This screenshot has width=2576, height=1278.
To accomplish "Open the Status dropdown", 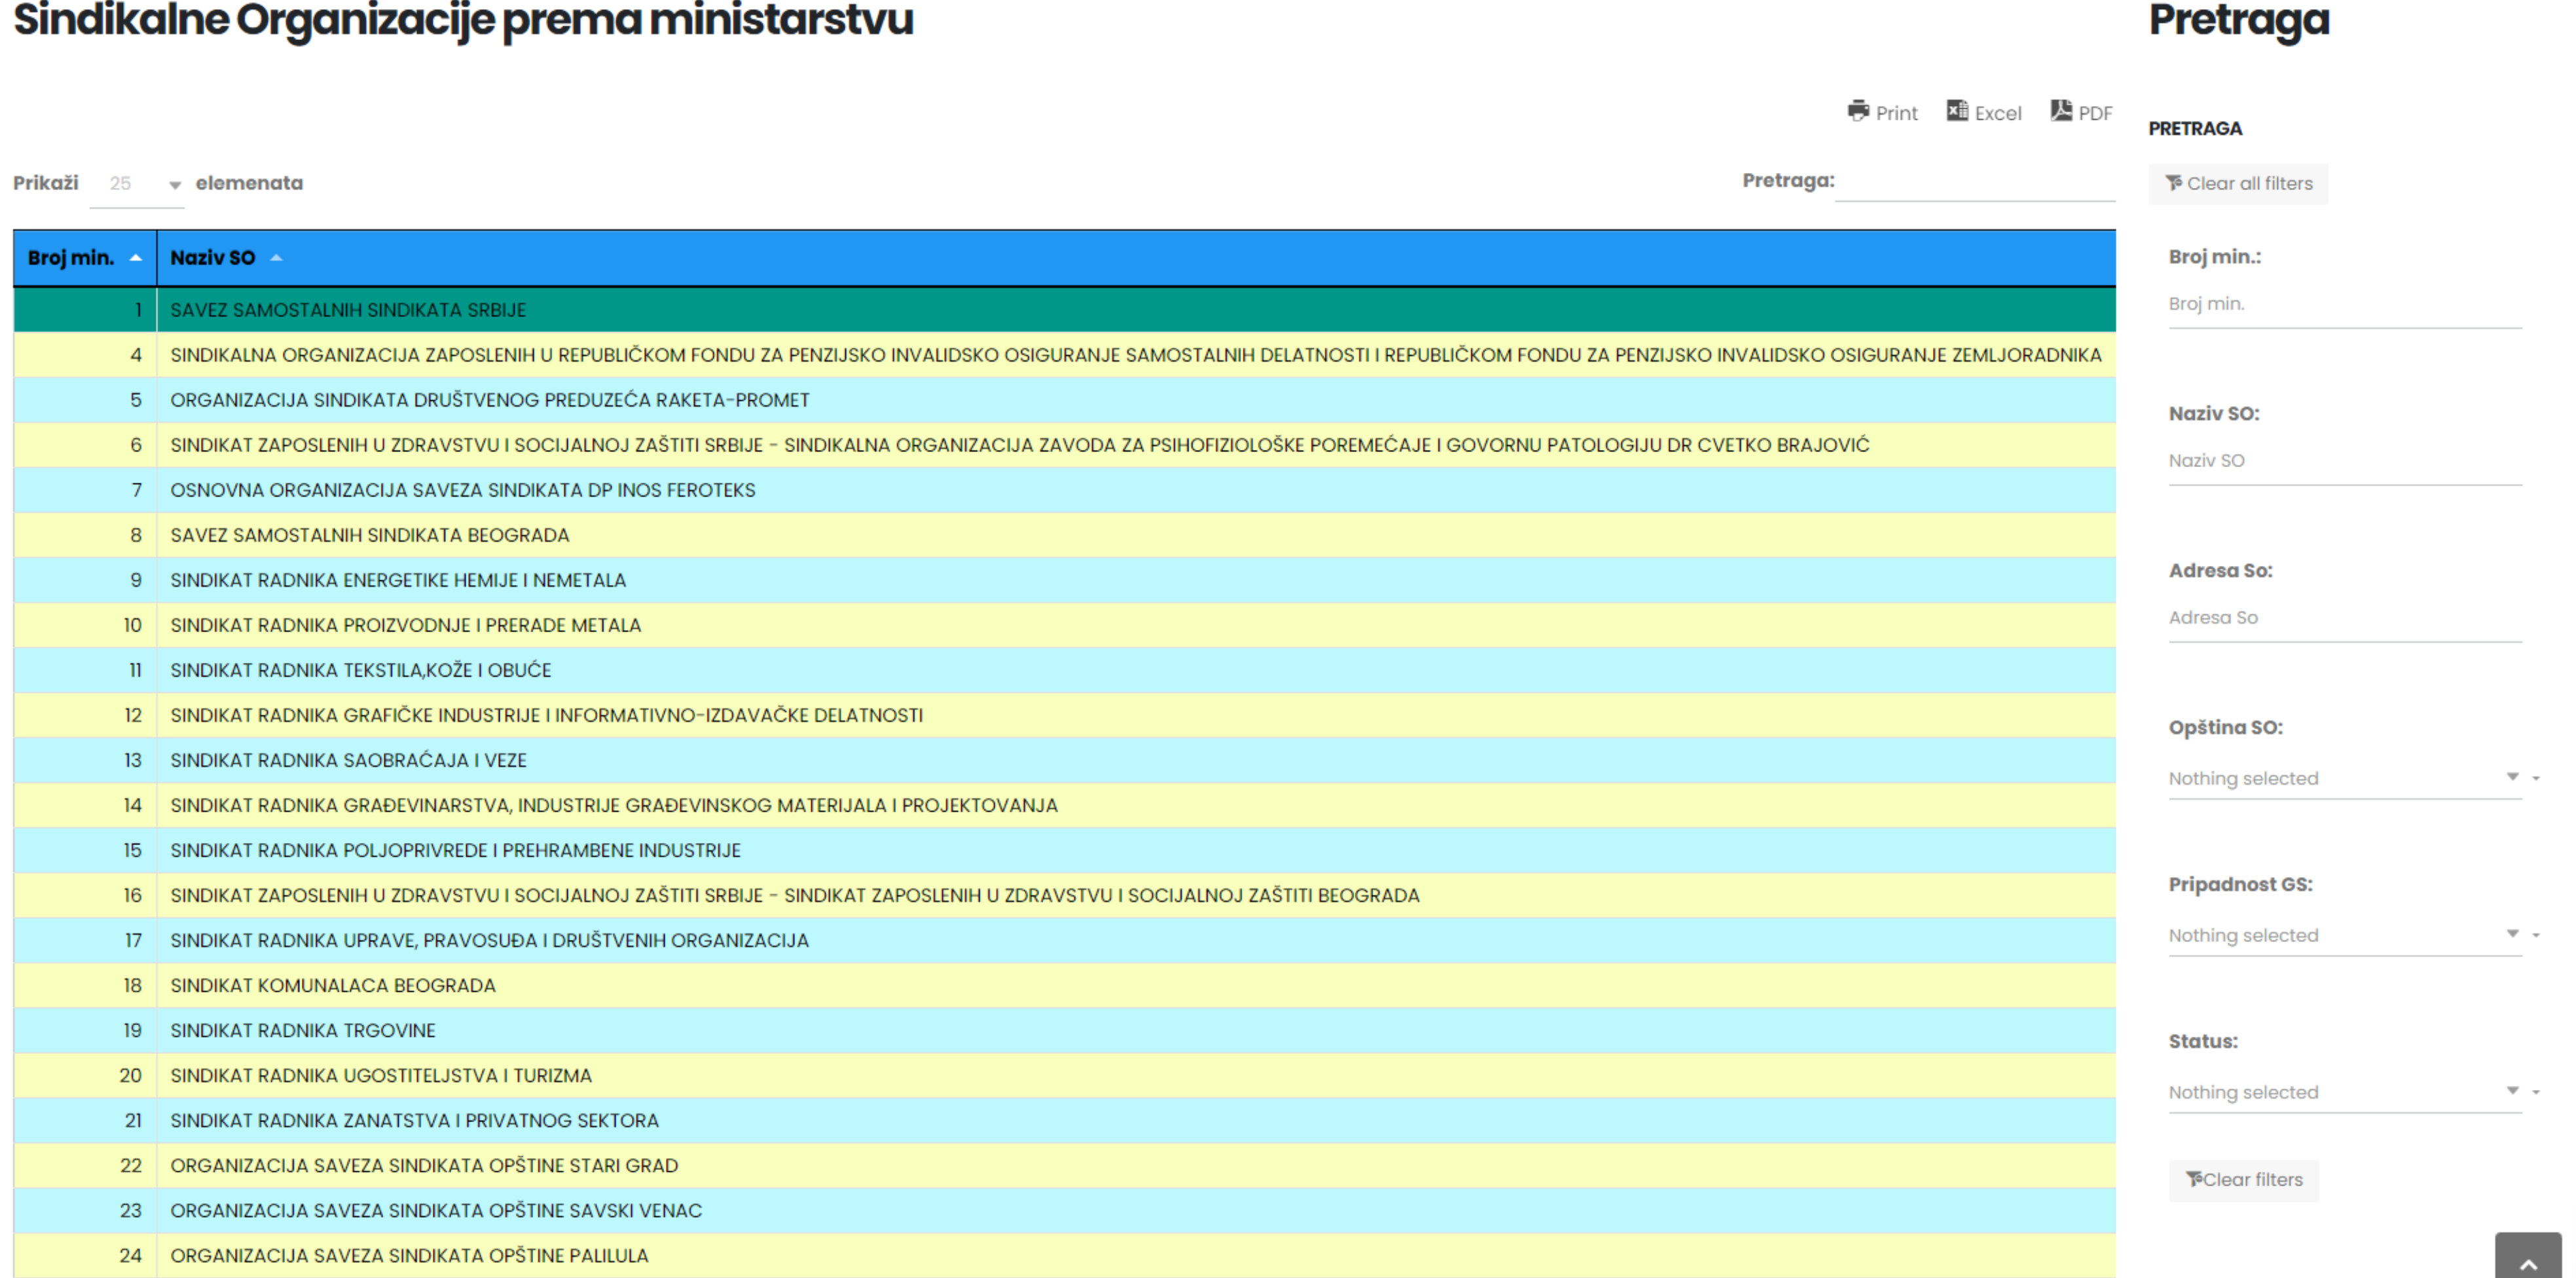I will pos(2345,1092).
